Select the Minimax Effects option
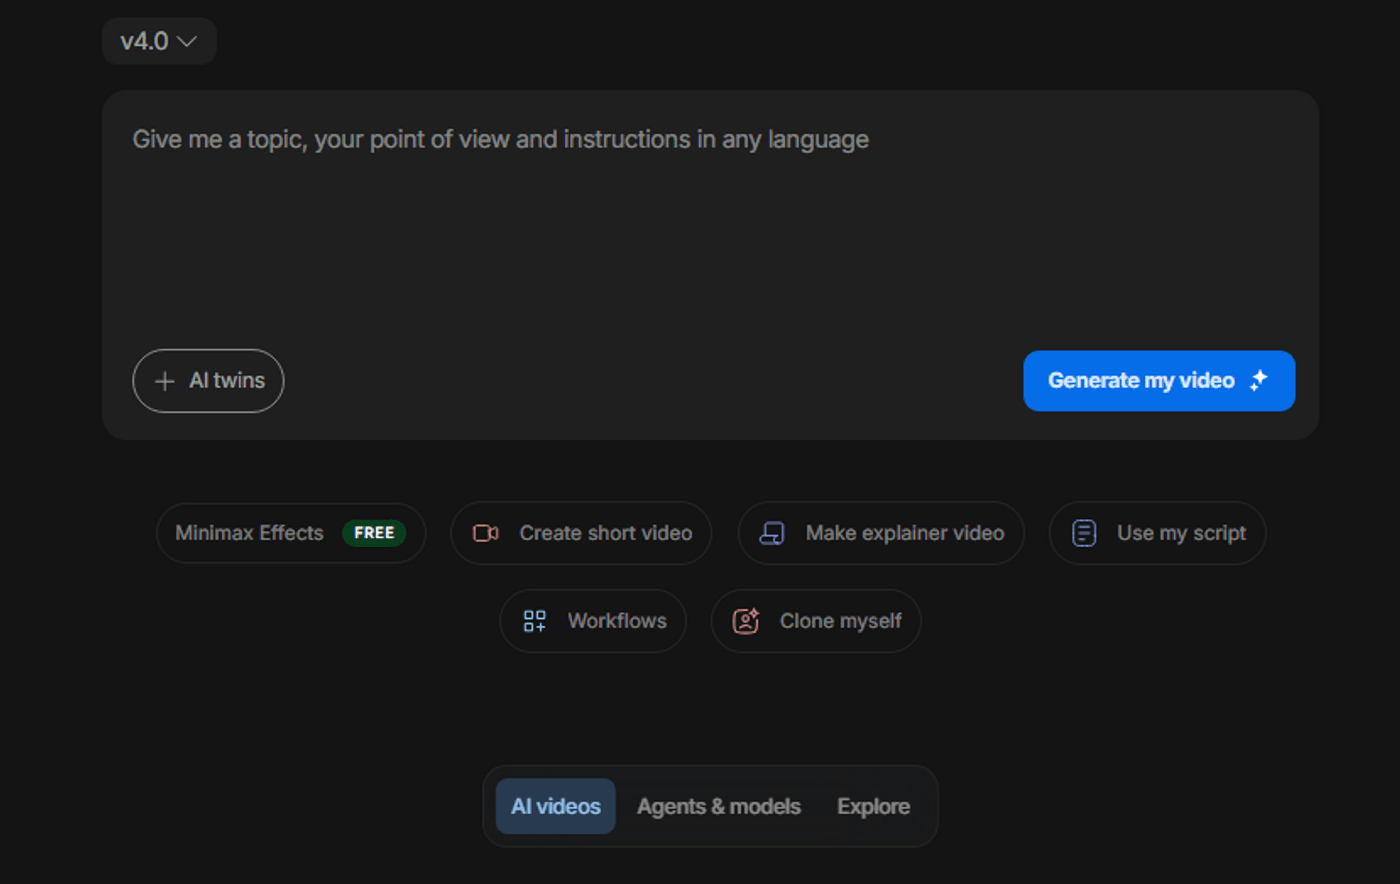The width and height of the screenshot is (1400, 884). pyautogui.click(x=249, y=533)
